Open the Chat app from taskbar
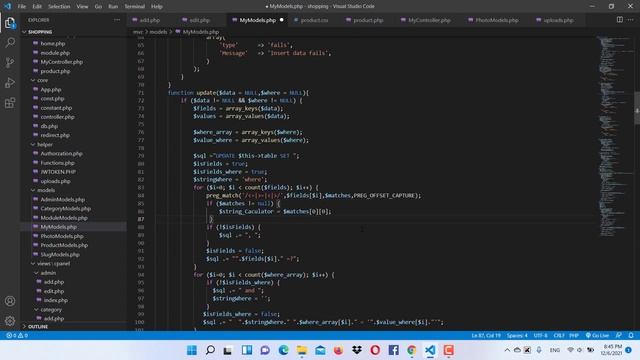The image size is (640, 360). click(265, 350)
